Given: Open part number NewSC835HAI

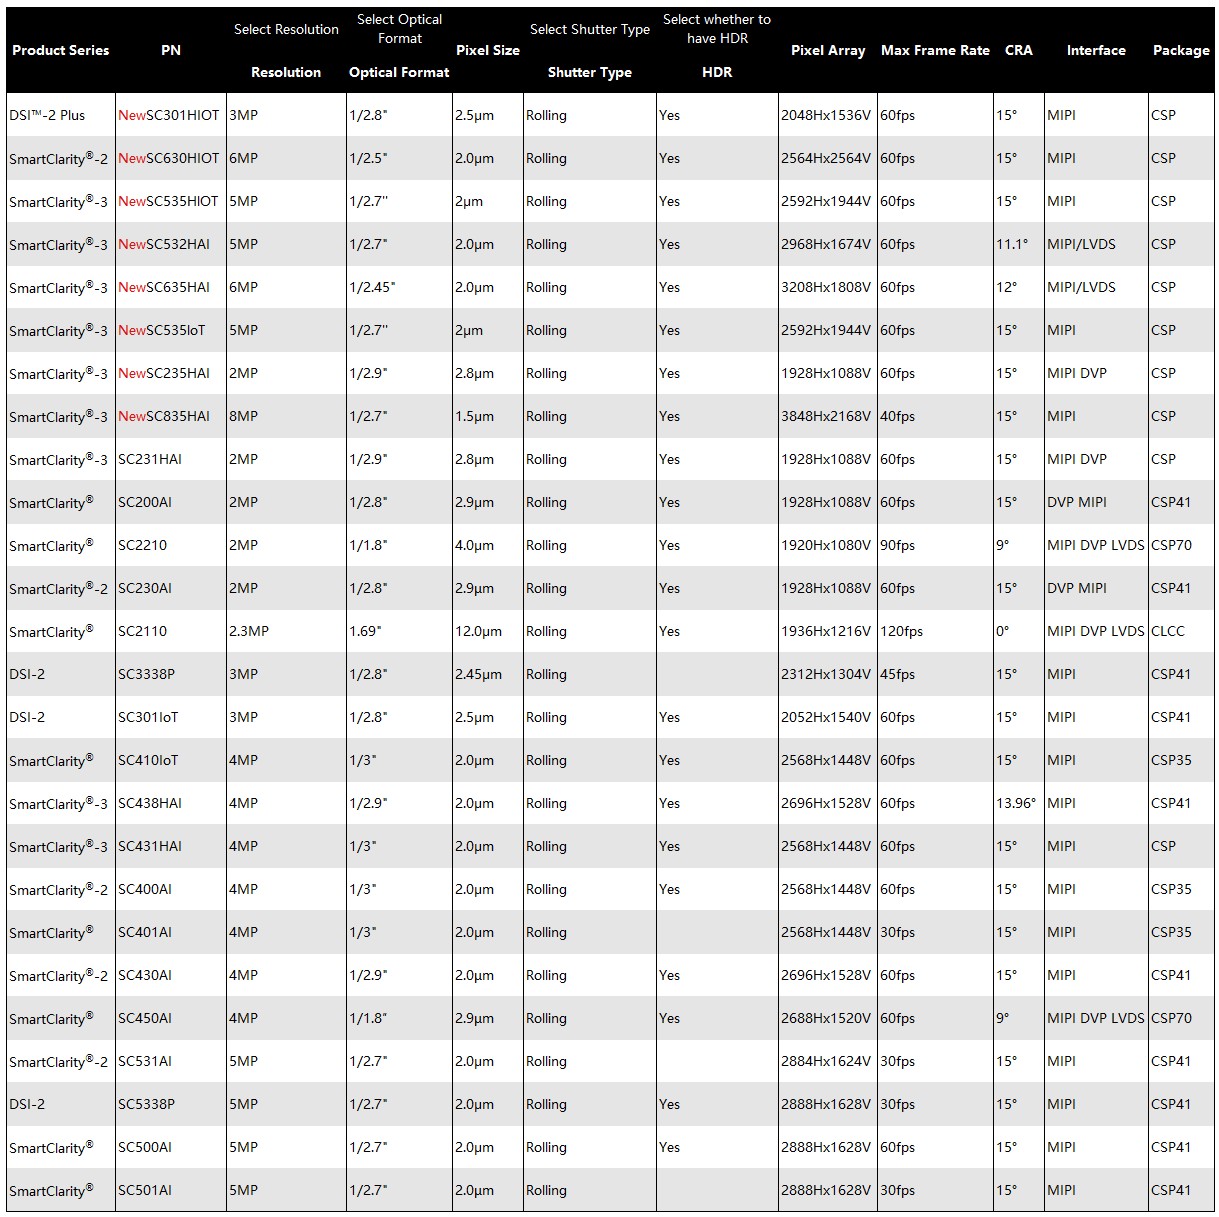Looking at the screenshot, I should (164, 416).
